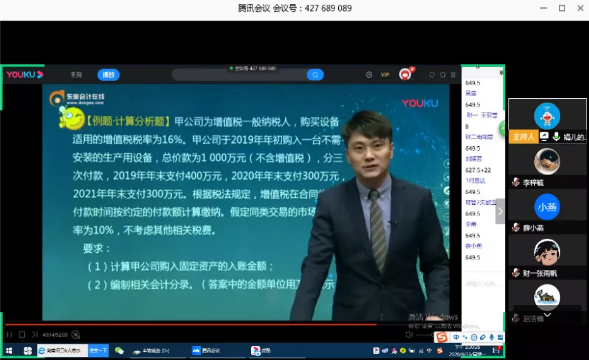Click the orange 主持人 host label

523,137
